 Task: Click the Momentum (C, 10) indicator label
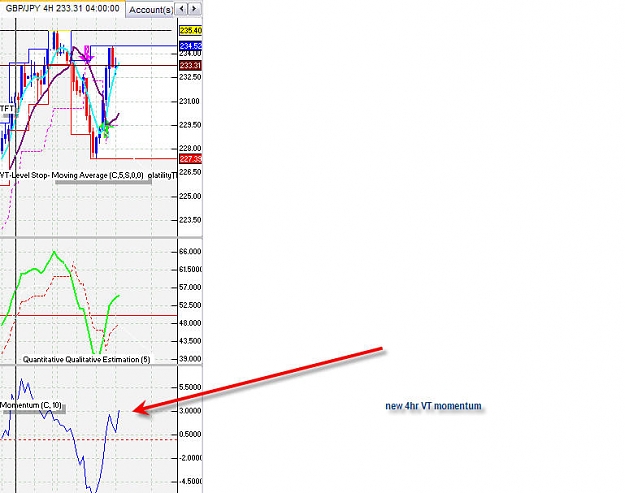pos(31,405)
